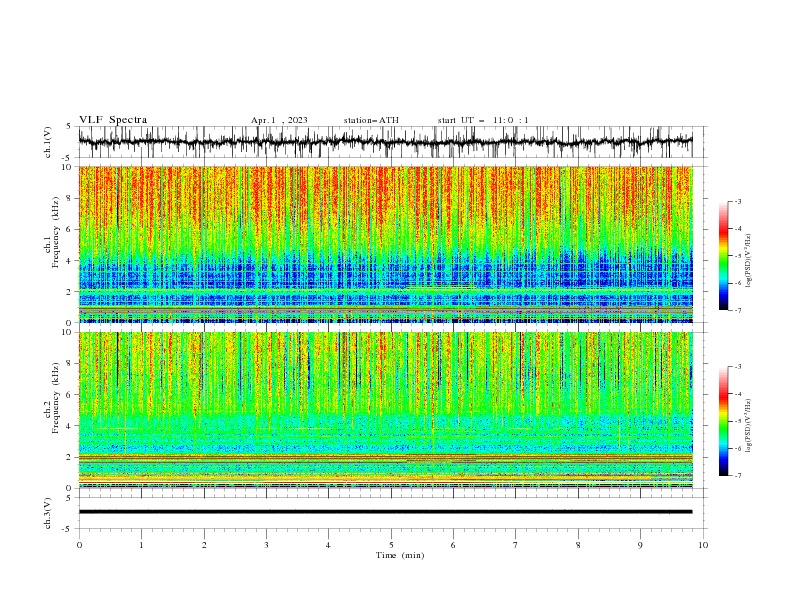Viewport: 792px width, 612px height.
Task: Click the upper 'log(PSD)(V²/Hz)' colorbar label
Action: click(749, 261)
